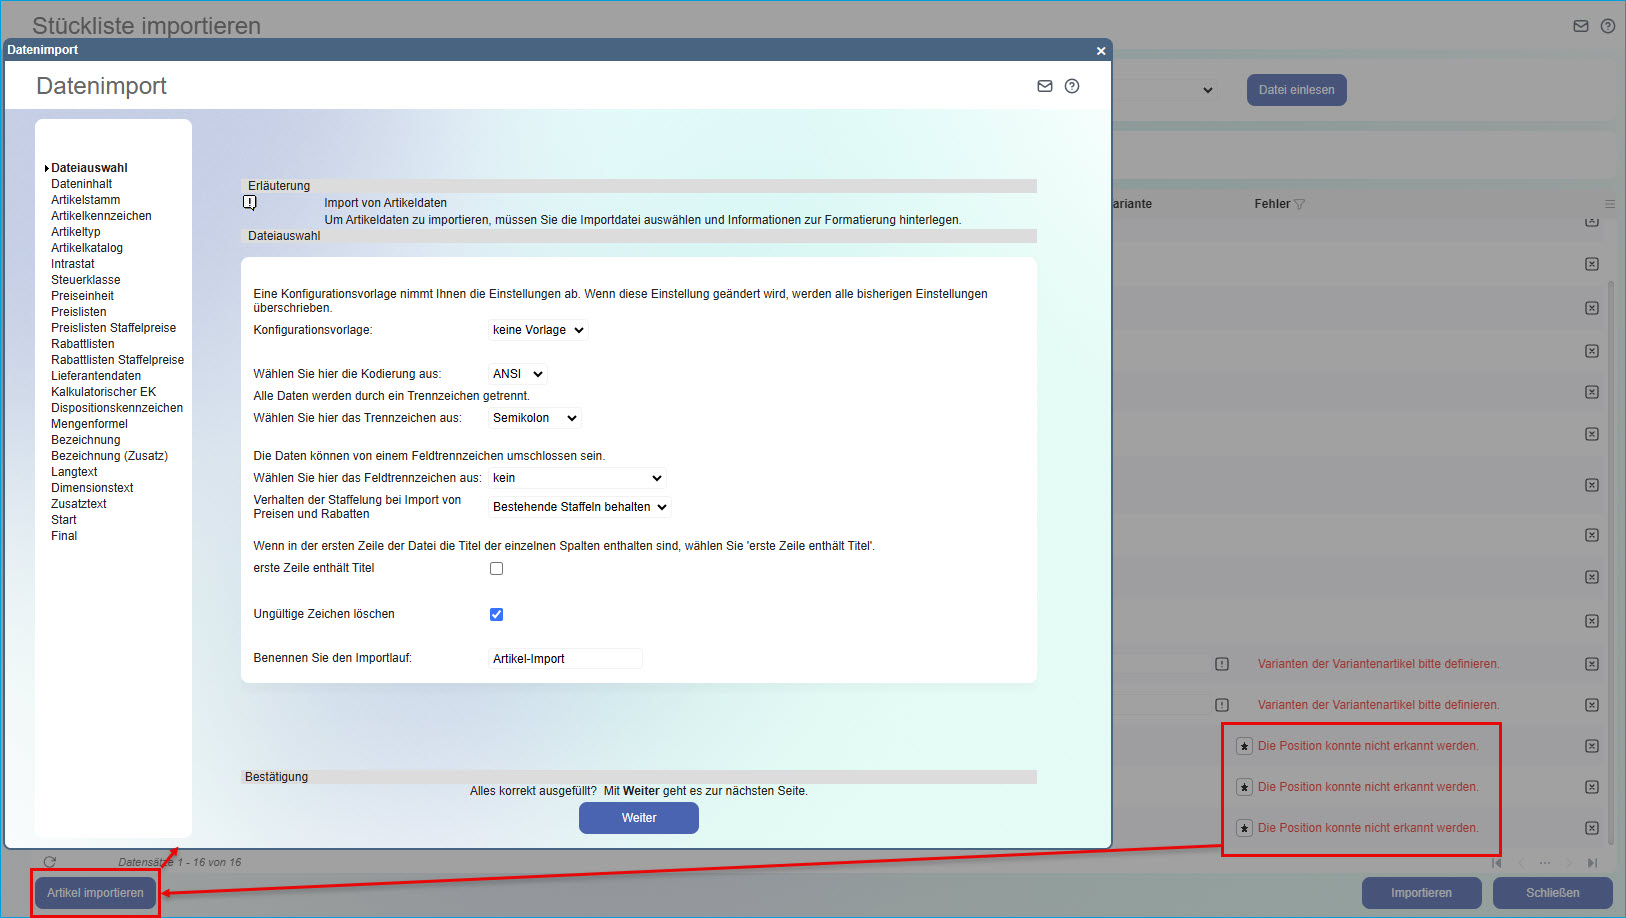Screen dimensions: 1626x918
Task: Select Zusatztext step in sidebar
Action: click(x=79, y=504)
